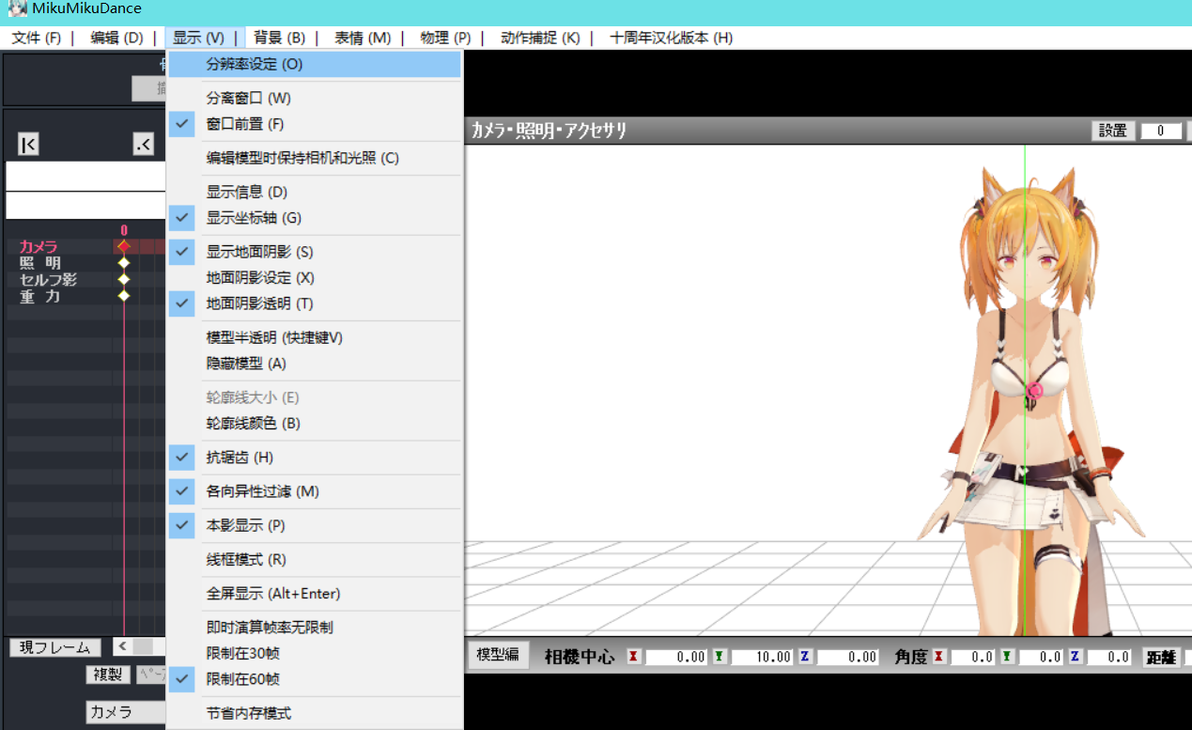Select 限制在30帧 frame rate option

315,653
